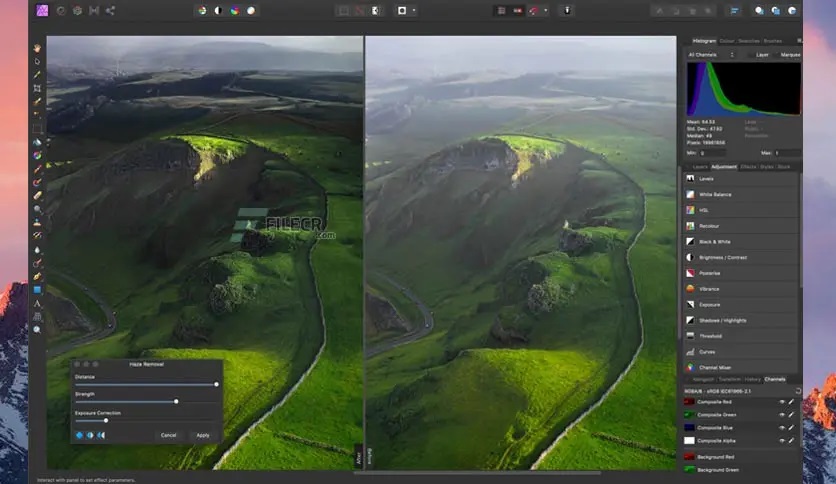The width and height of the screenshot is (836, 484).
Task: Select the Clone Brush stamp tool
Action: click(37, 222)
